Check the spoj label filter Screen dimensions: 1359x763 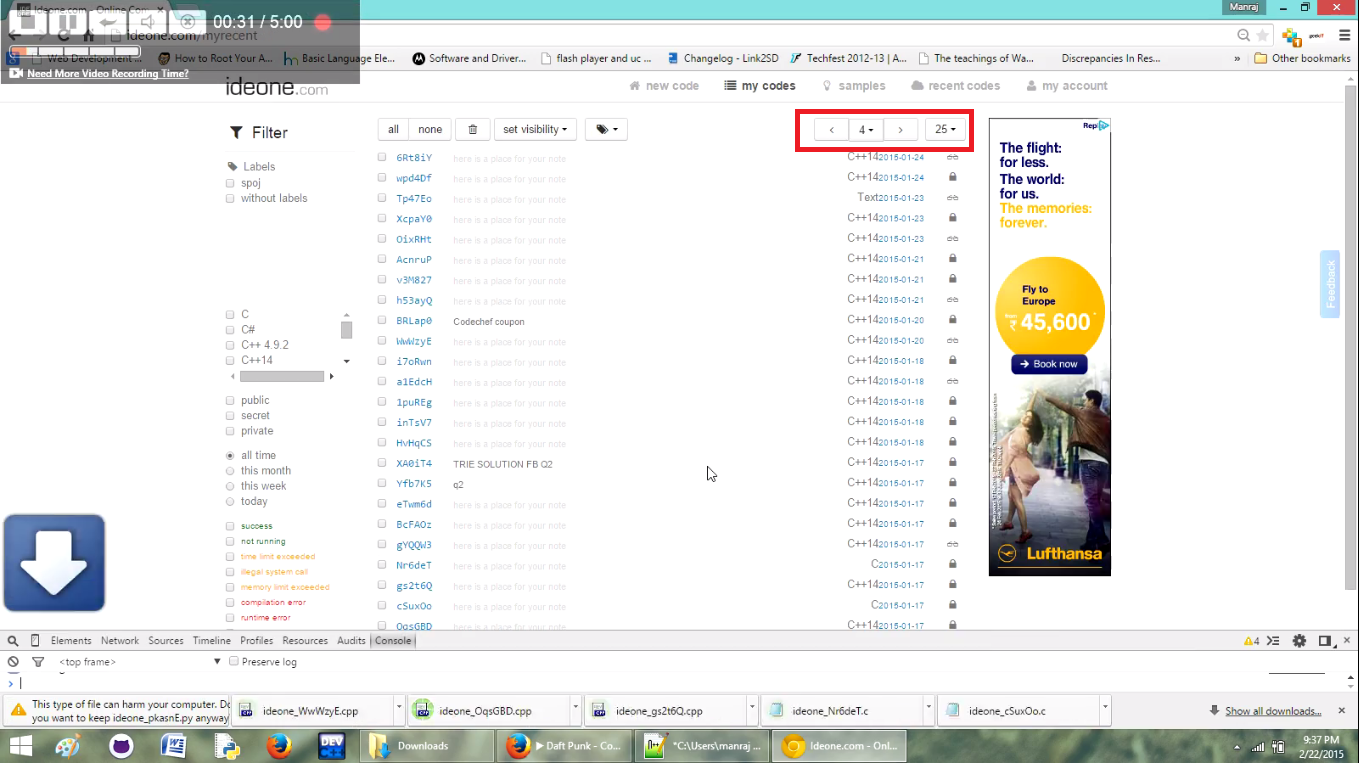tap(230, 183)
